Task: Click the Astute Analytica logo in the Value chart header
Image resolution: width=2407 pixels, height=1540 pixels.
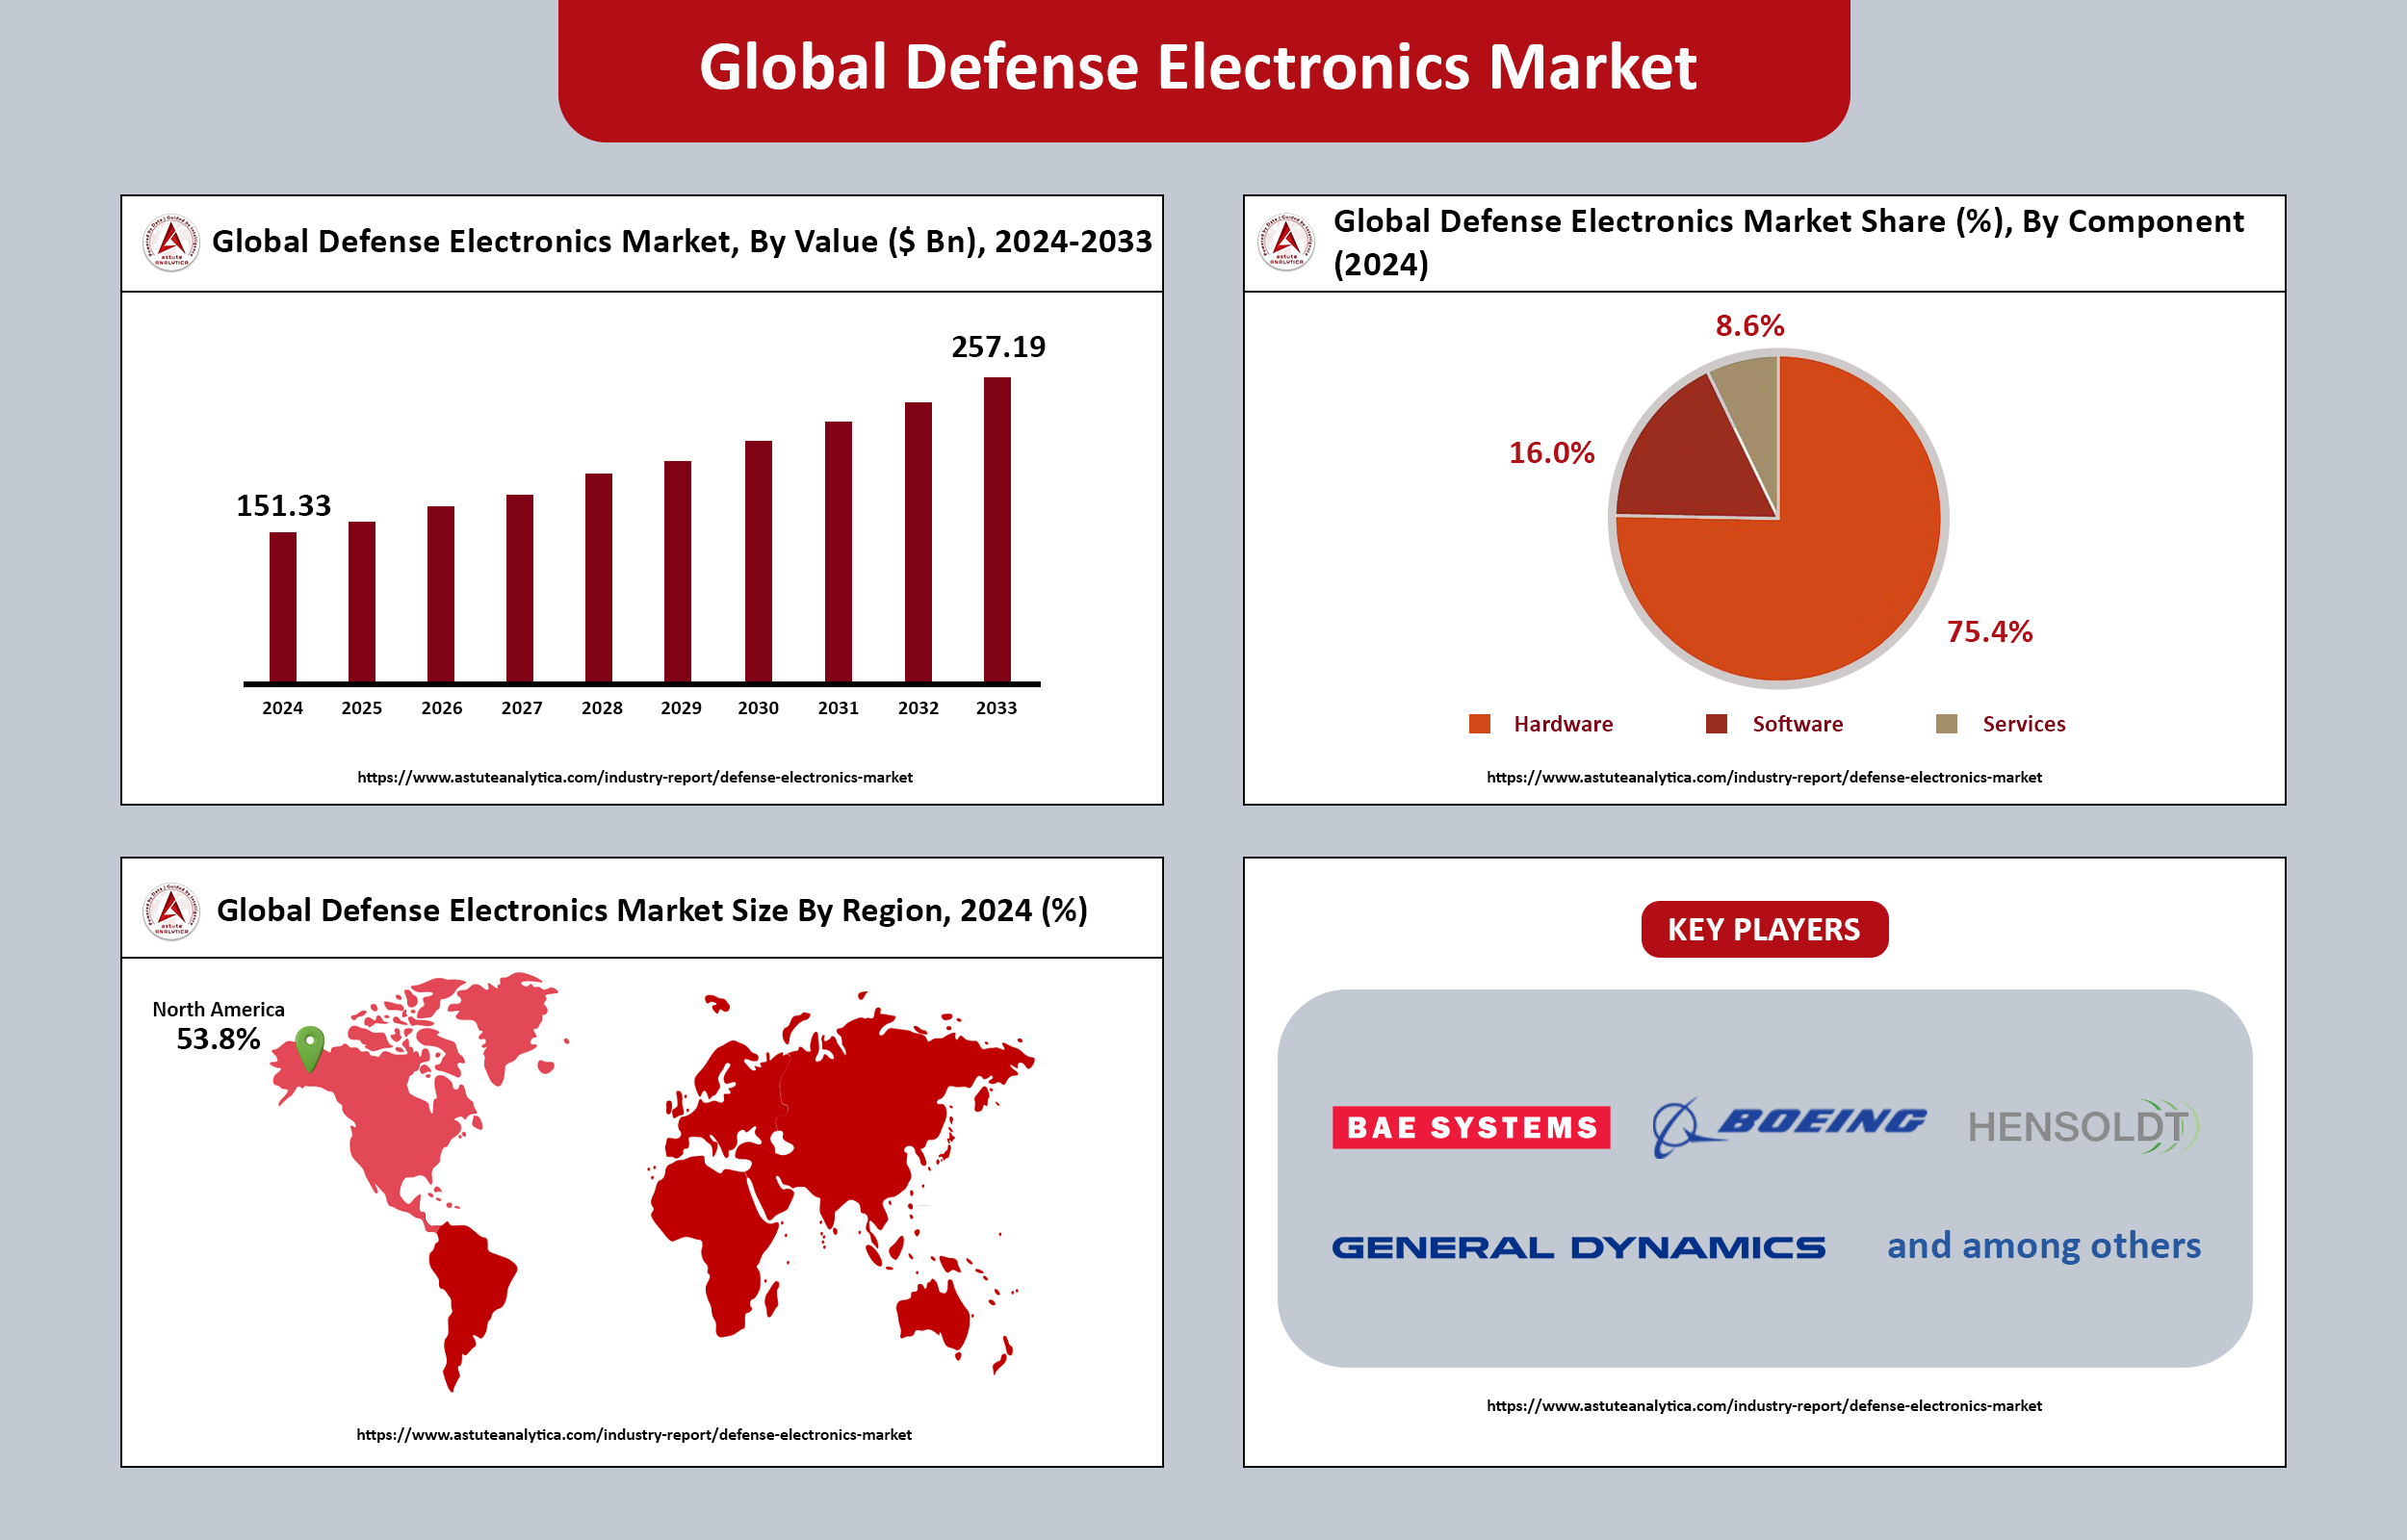Action: (171, 242)
